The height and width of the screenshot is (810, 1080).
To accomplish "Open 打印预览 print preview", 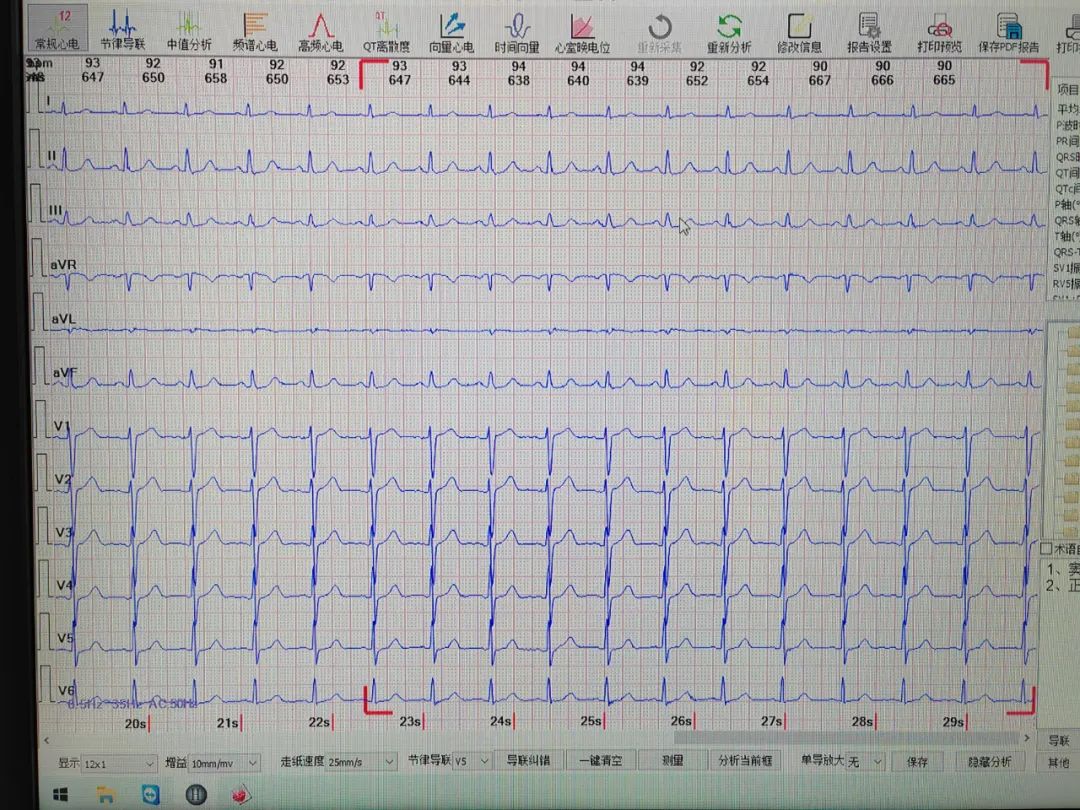I will point(939,33).
